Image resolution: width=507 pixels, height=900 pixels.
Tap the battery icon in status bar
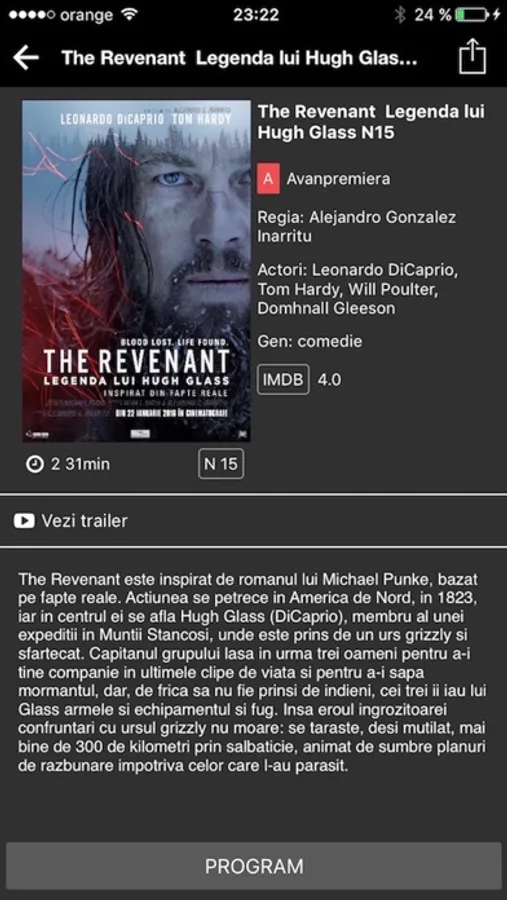click(474, 15)
